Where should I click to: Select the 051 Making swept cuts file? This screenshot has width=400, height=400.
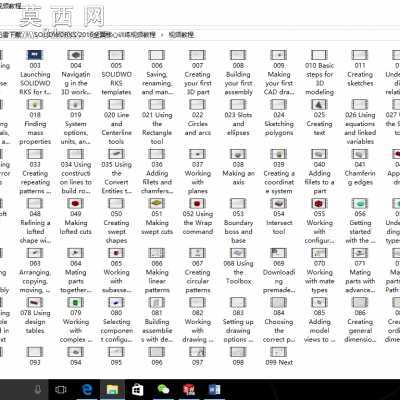[157, 217]
